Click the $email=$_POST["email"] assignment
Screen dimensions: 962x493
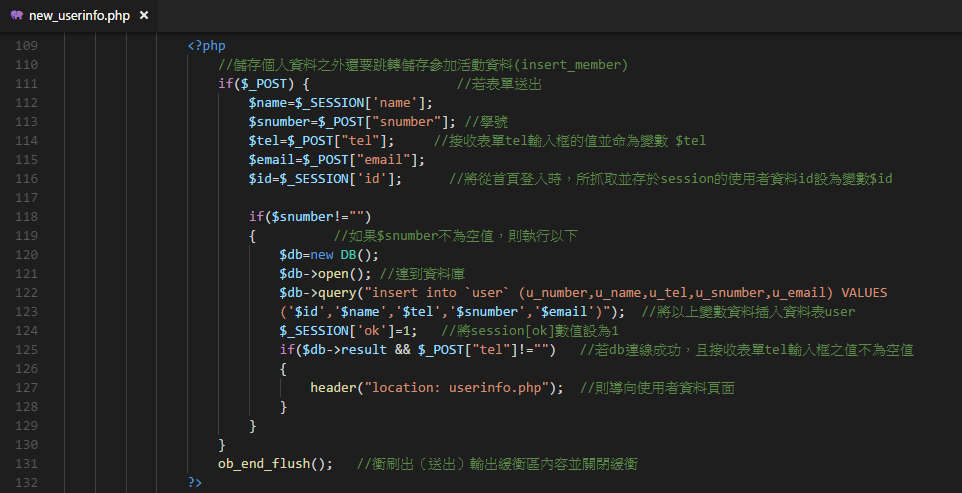[x=337, y=159]
